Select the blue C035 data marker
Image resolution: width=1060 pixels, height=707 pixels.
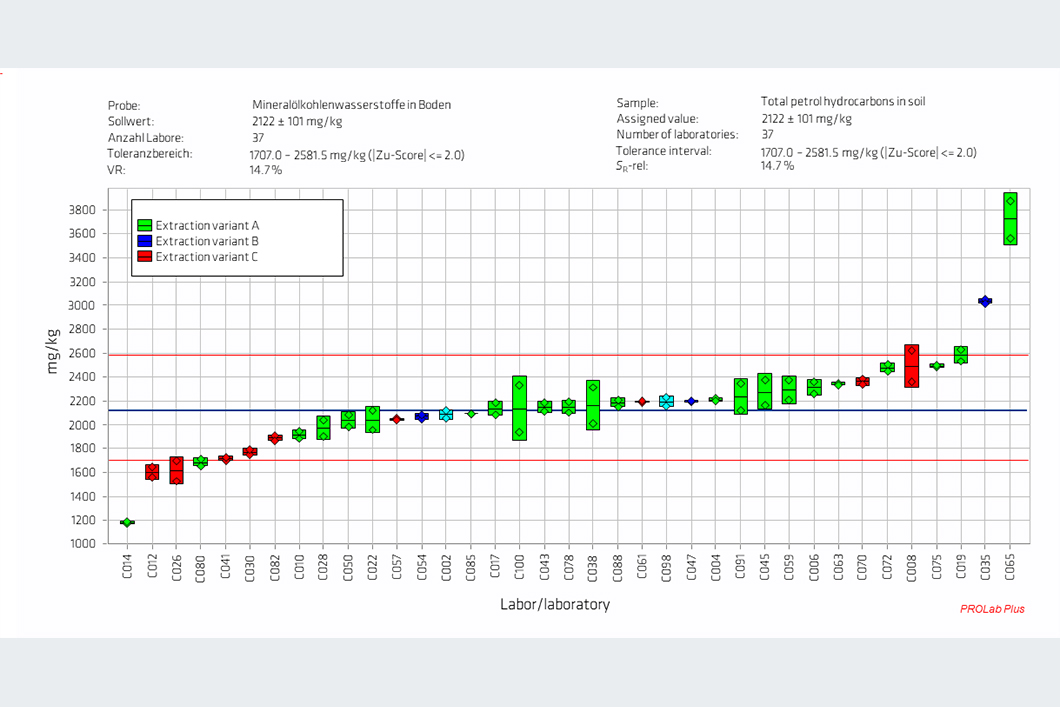[x=985, y=301]
